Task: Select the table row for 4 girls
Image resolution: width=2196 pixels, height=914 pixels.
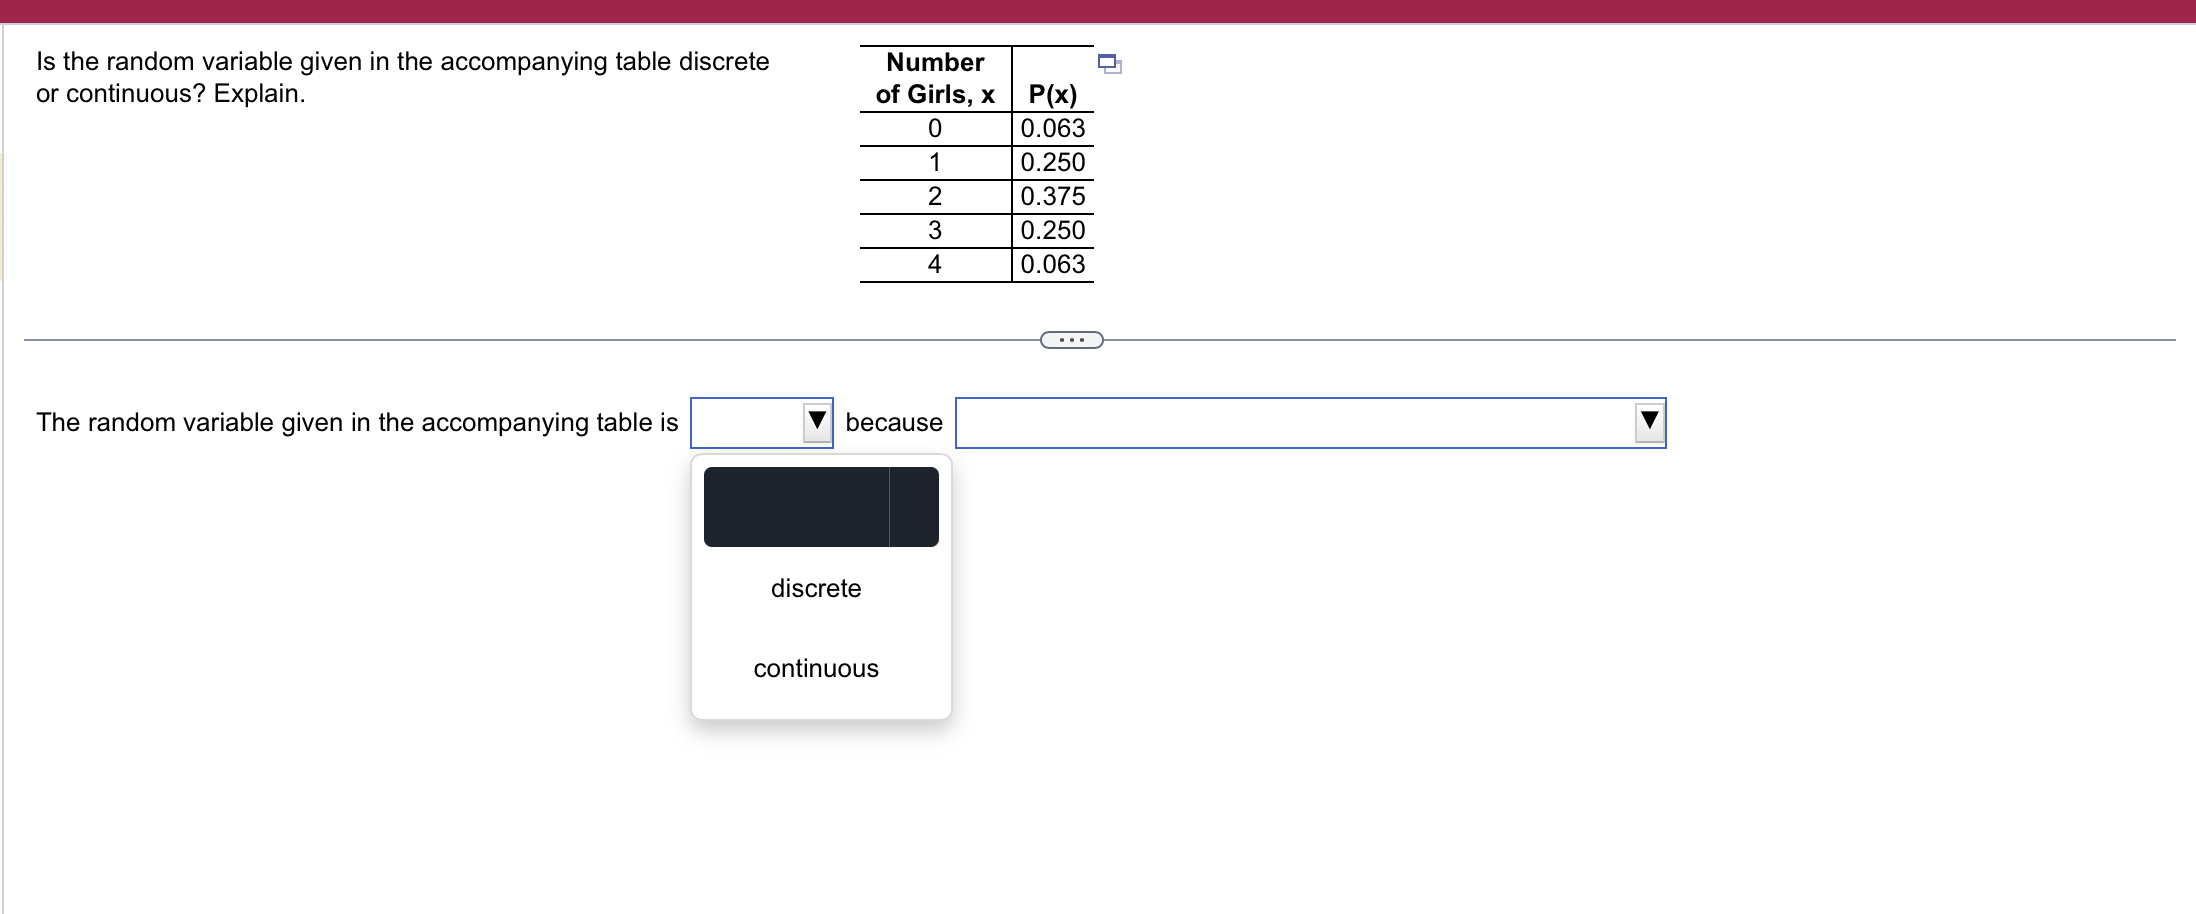Action: [934, 264]
